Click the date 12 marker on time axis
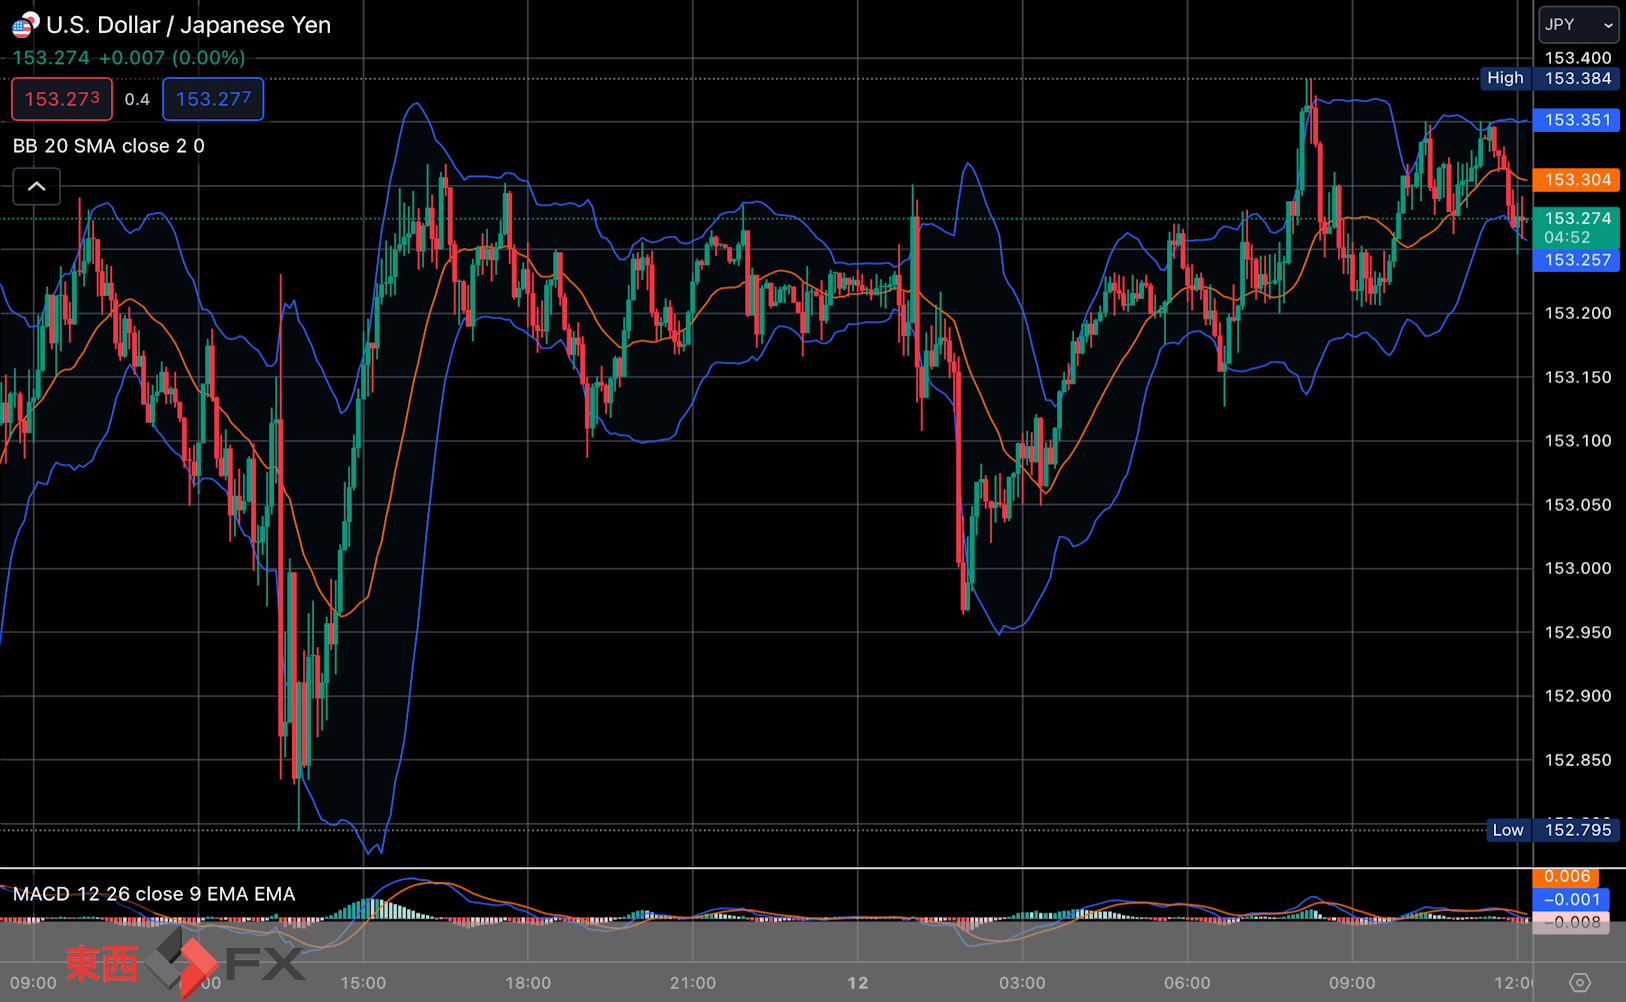The width and height of the screenshot is (1626, 1002). (858, 983)
